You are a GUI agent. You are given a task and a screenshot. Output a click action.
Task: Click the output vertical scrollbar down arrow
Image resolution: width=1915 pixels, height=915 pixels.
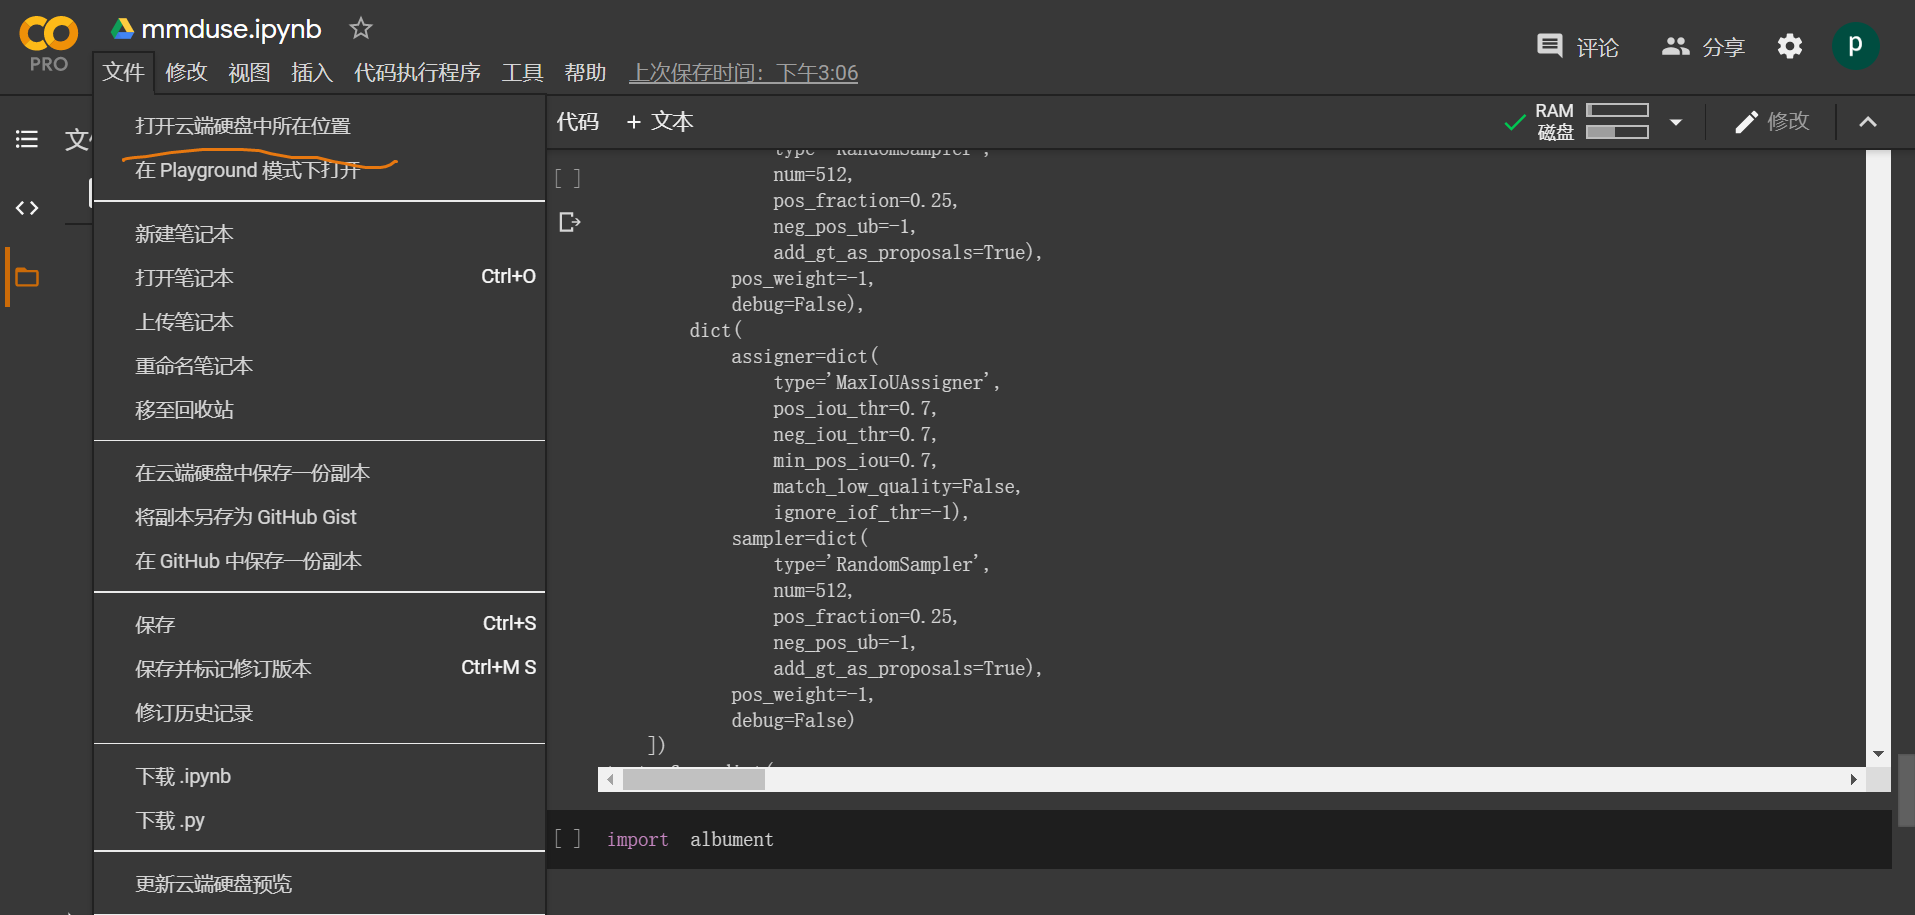point(1878,754)
